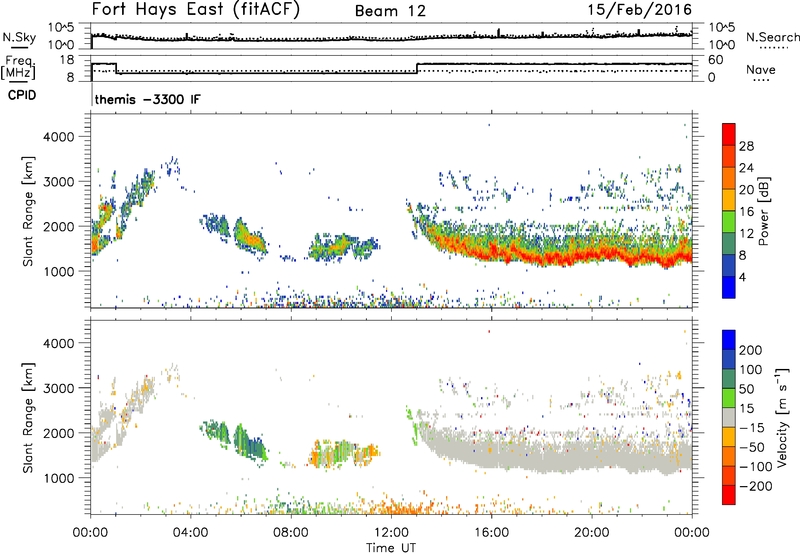Click the 'Slant Range [km]' label of the power panel
800x554 pixels.
[28, 211]
